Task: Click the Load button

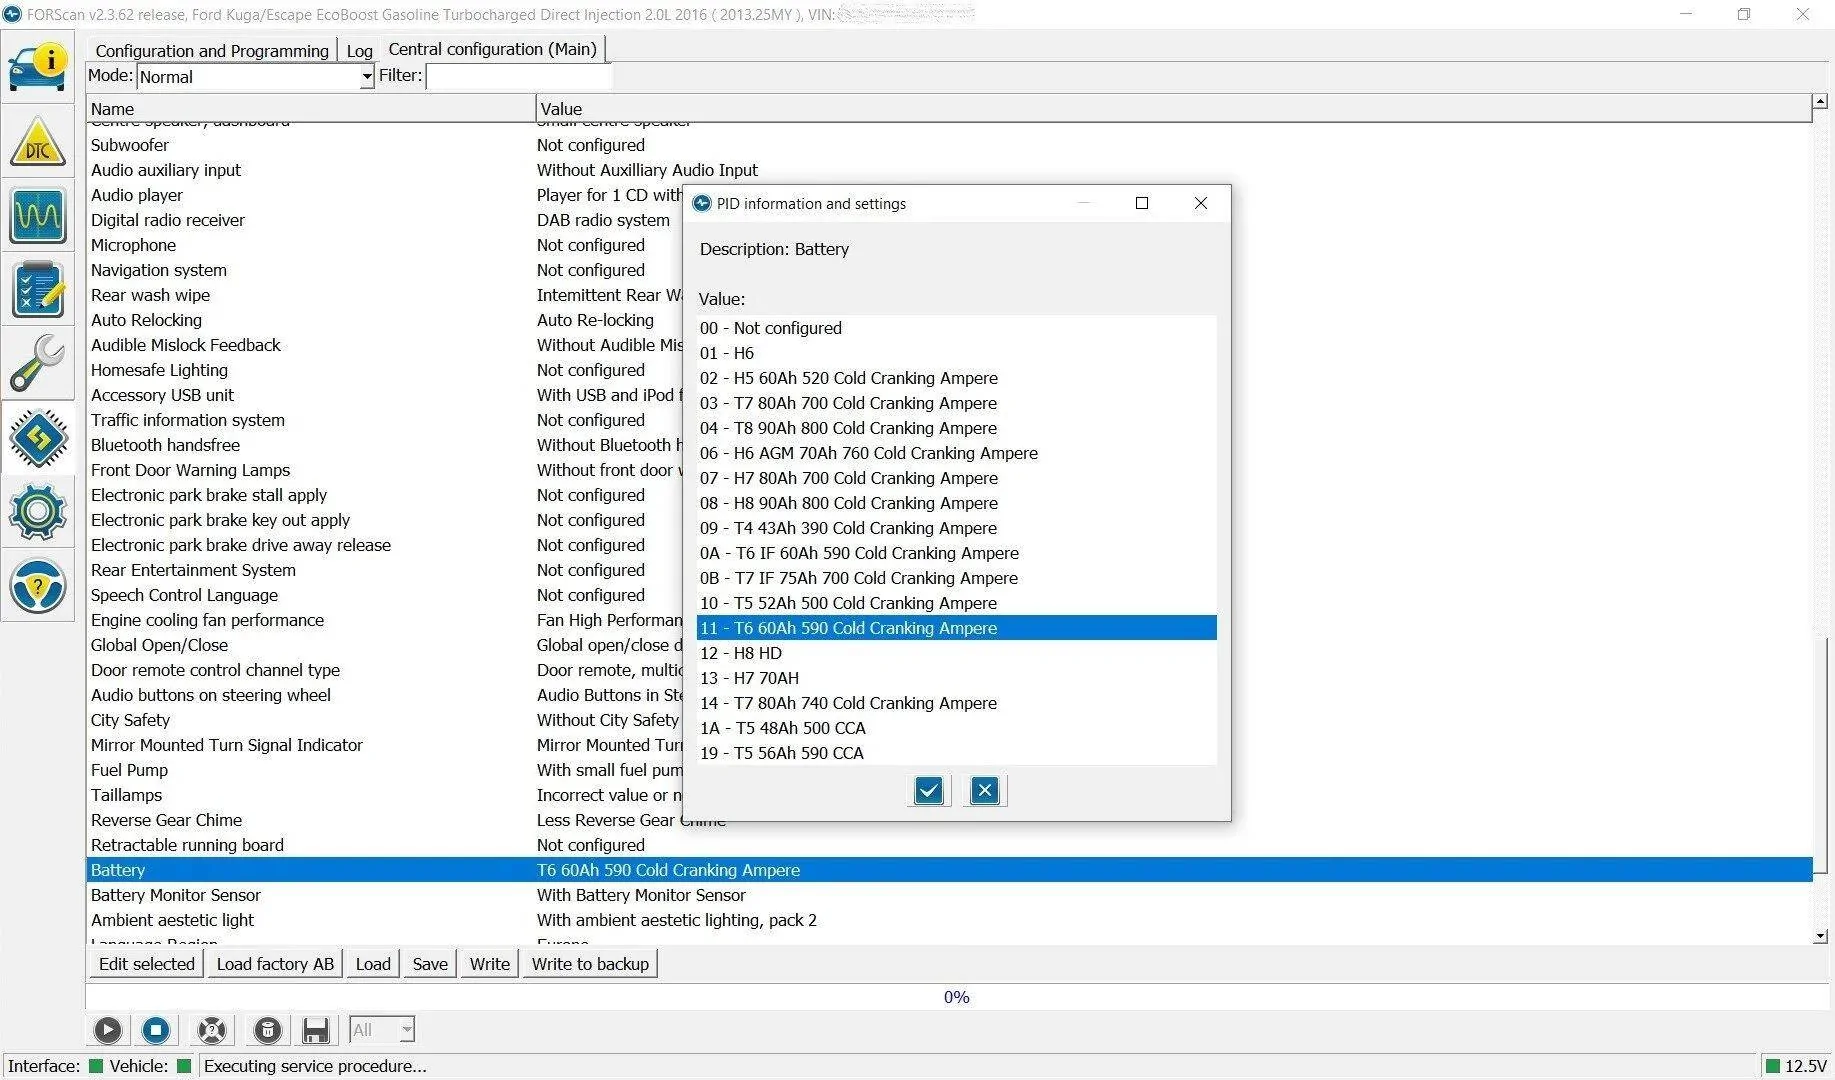Action: 373,964
